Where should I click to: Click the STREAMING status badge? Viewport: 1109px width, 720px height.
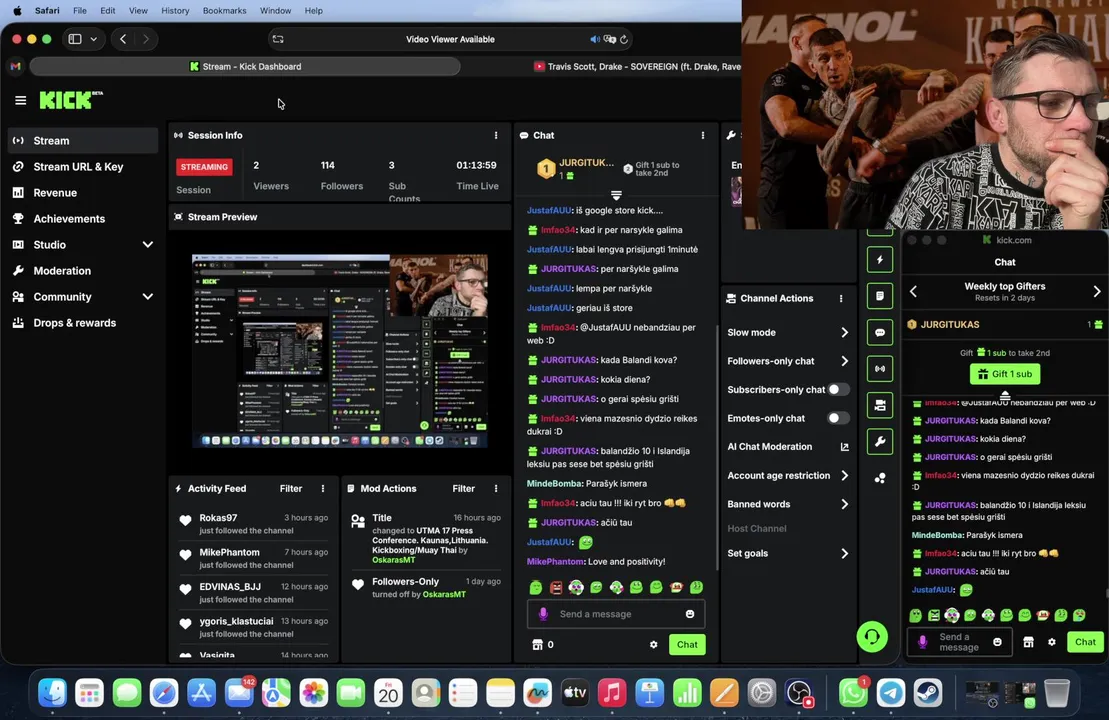point(204,167)
